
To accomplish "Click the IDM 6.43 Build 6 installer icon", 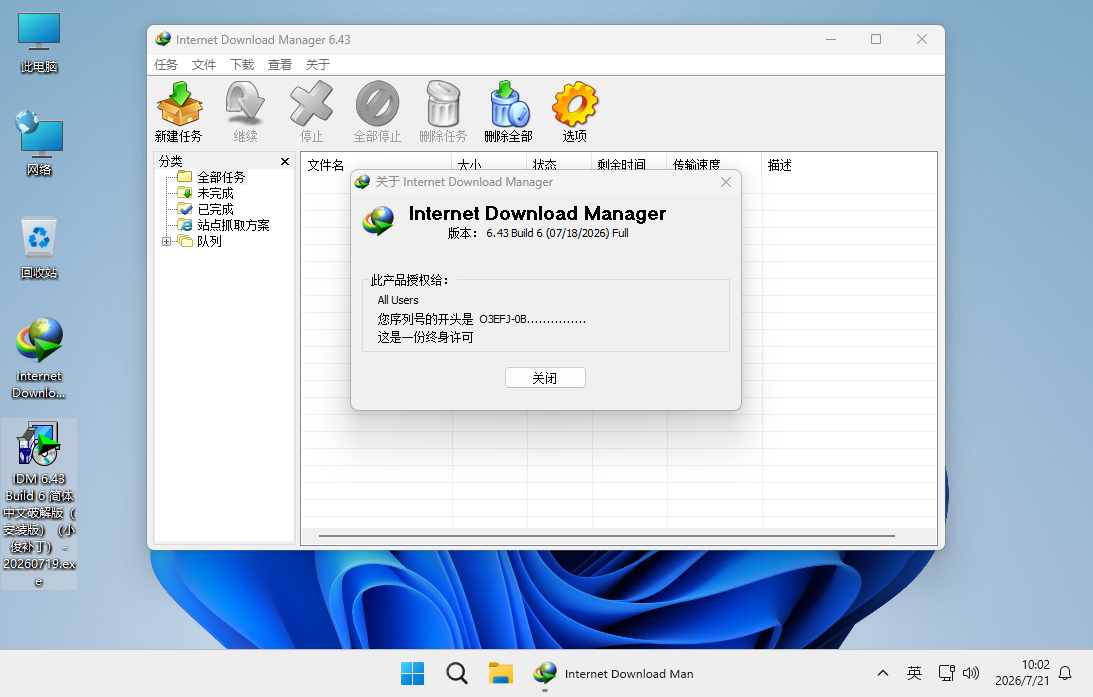I will [x=39, y=503].
